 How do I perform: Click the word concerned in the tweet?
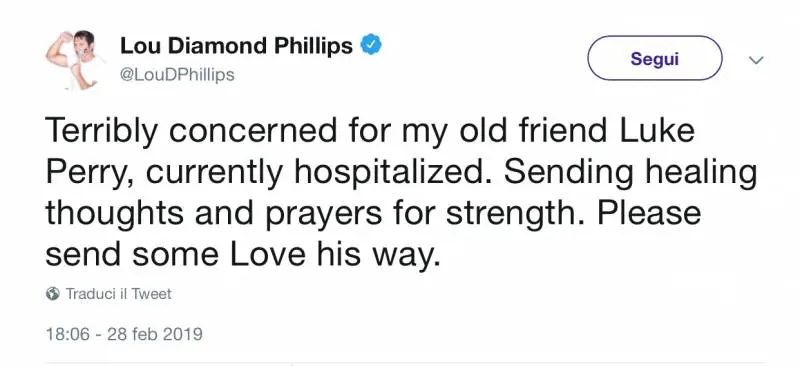[253, 130]
